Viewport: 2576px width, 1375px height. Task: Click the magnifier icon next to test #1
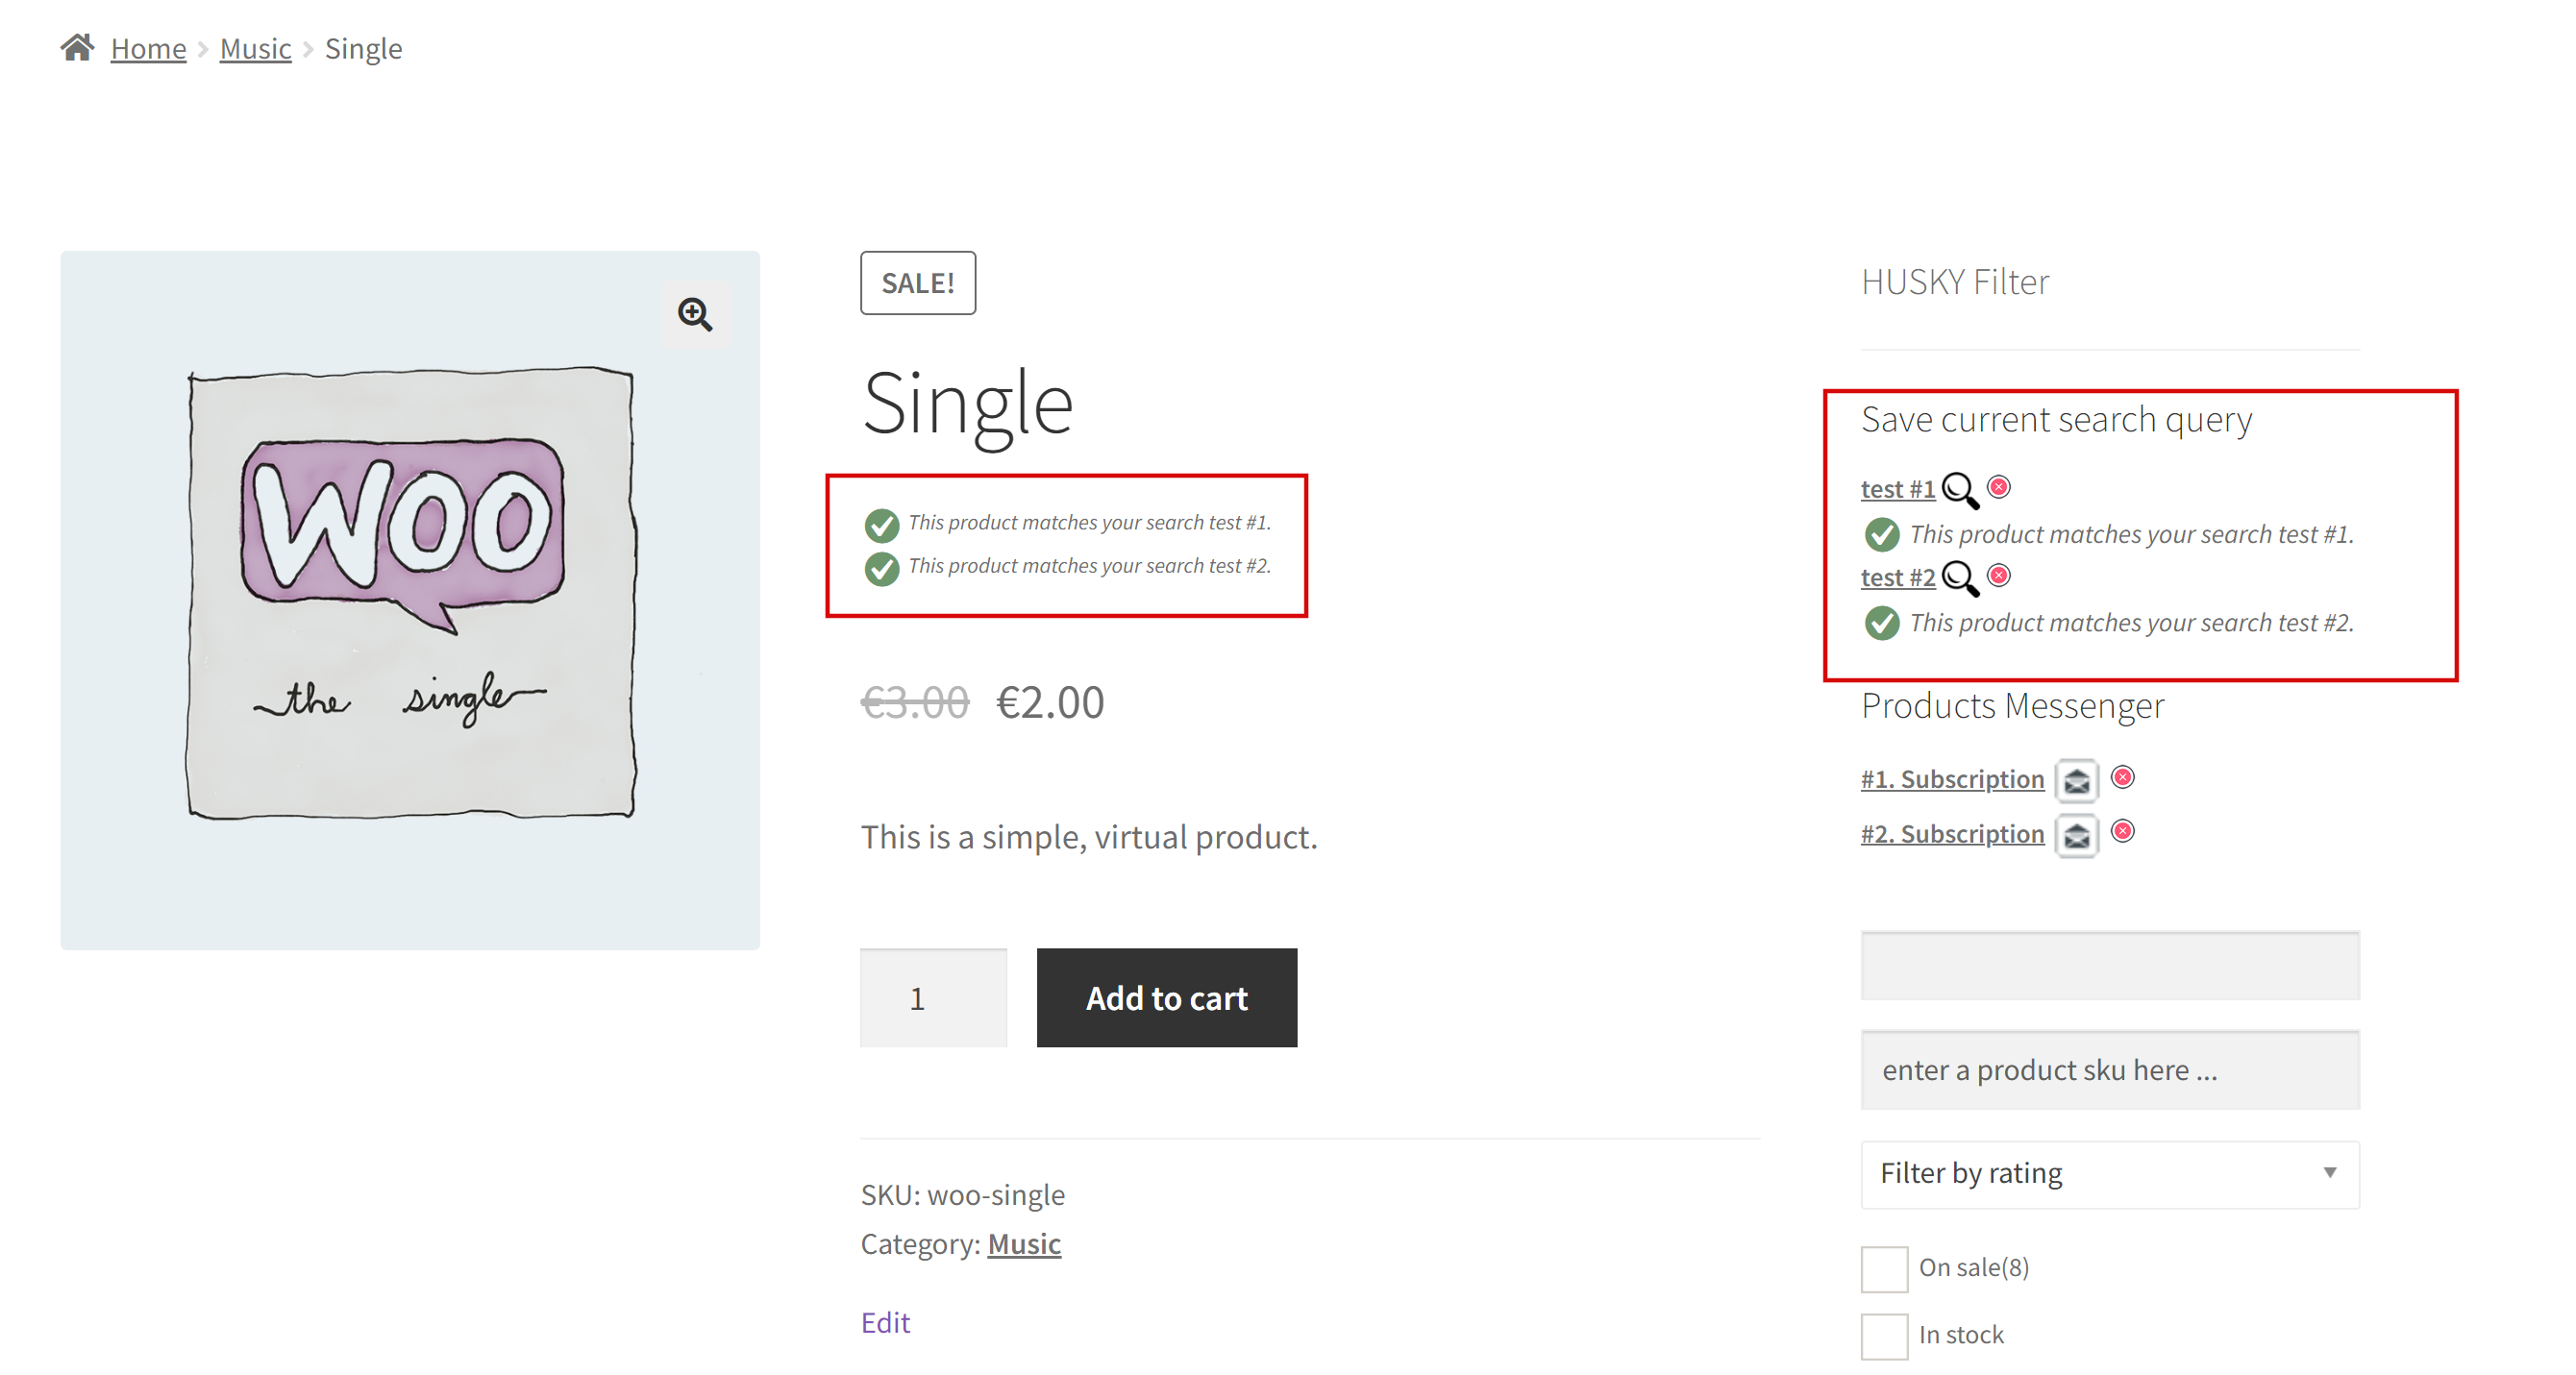click(x=1959, y=490)
